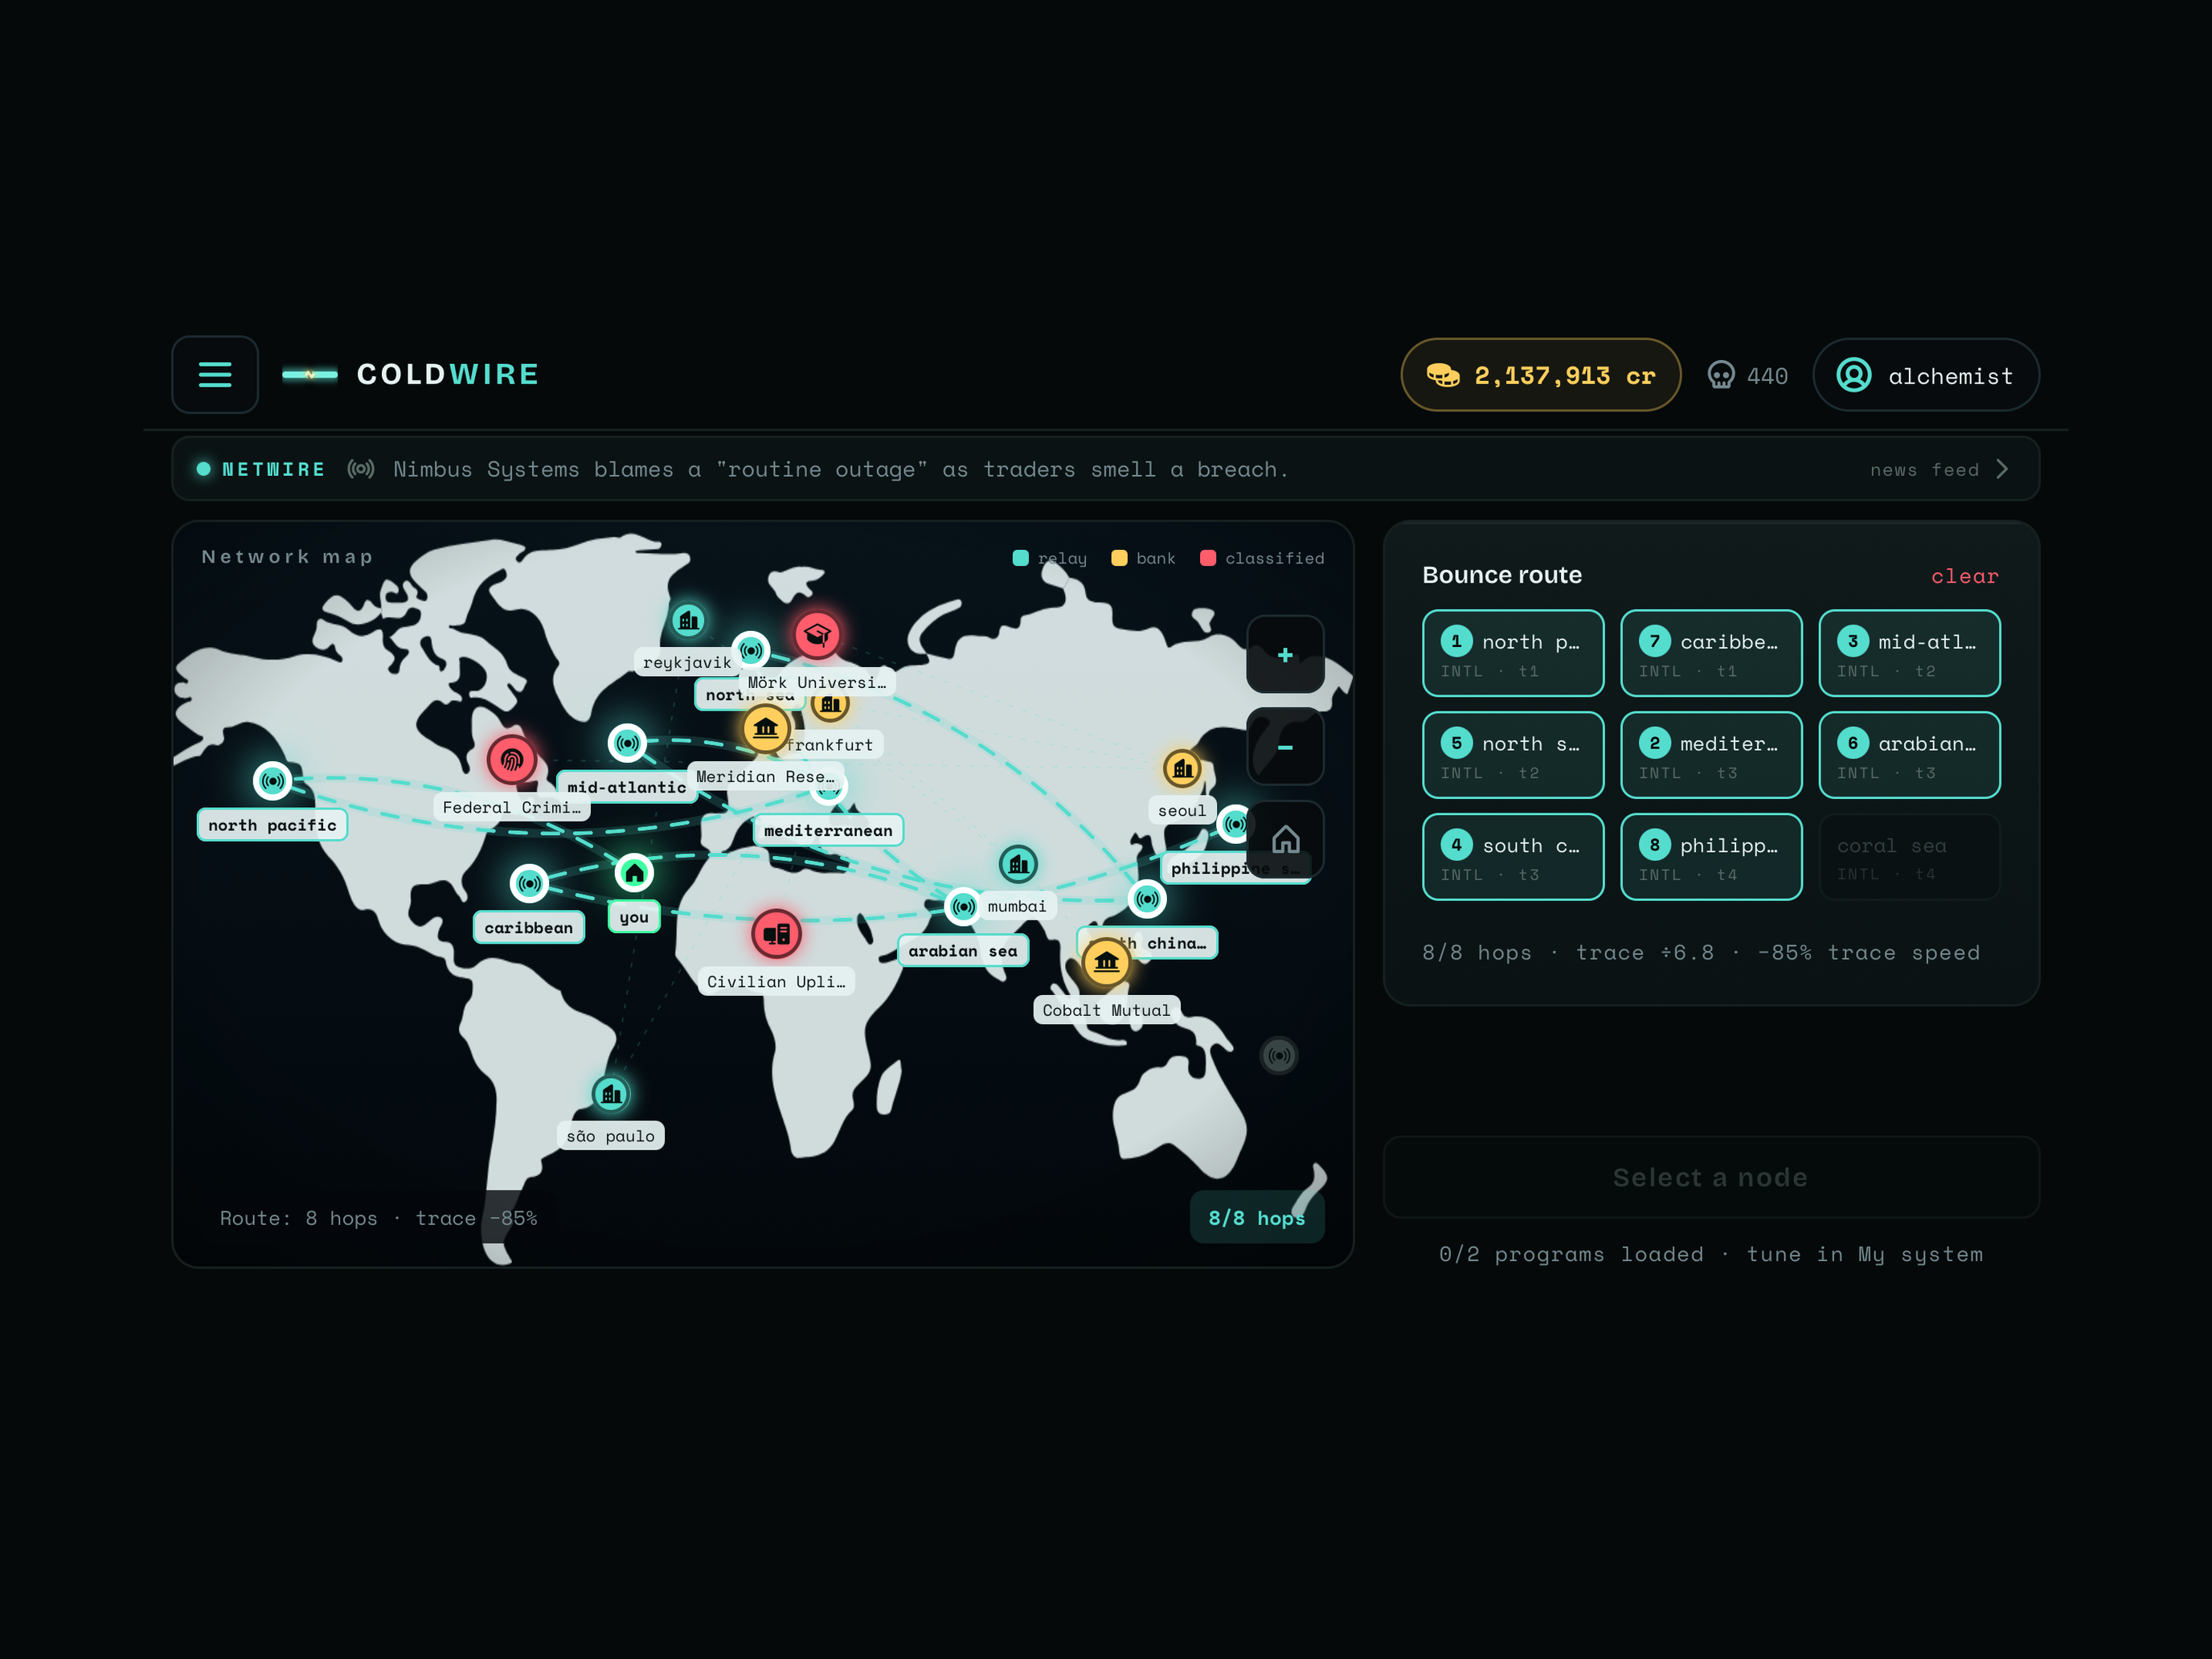
Task: Toggle hop 5 north sea card
Action: pyautogui.click(x=1513, y=755)
